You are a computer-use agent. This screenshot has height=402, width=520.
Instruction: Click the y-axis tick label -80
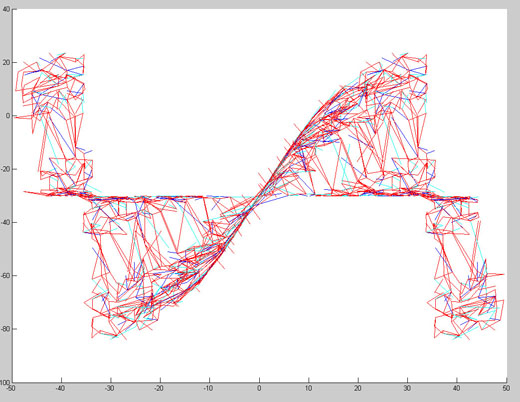coord(5,329)
